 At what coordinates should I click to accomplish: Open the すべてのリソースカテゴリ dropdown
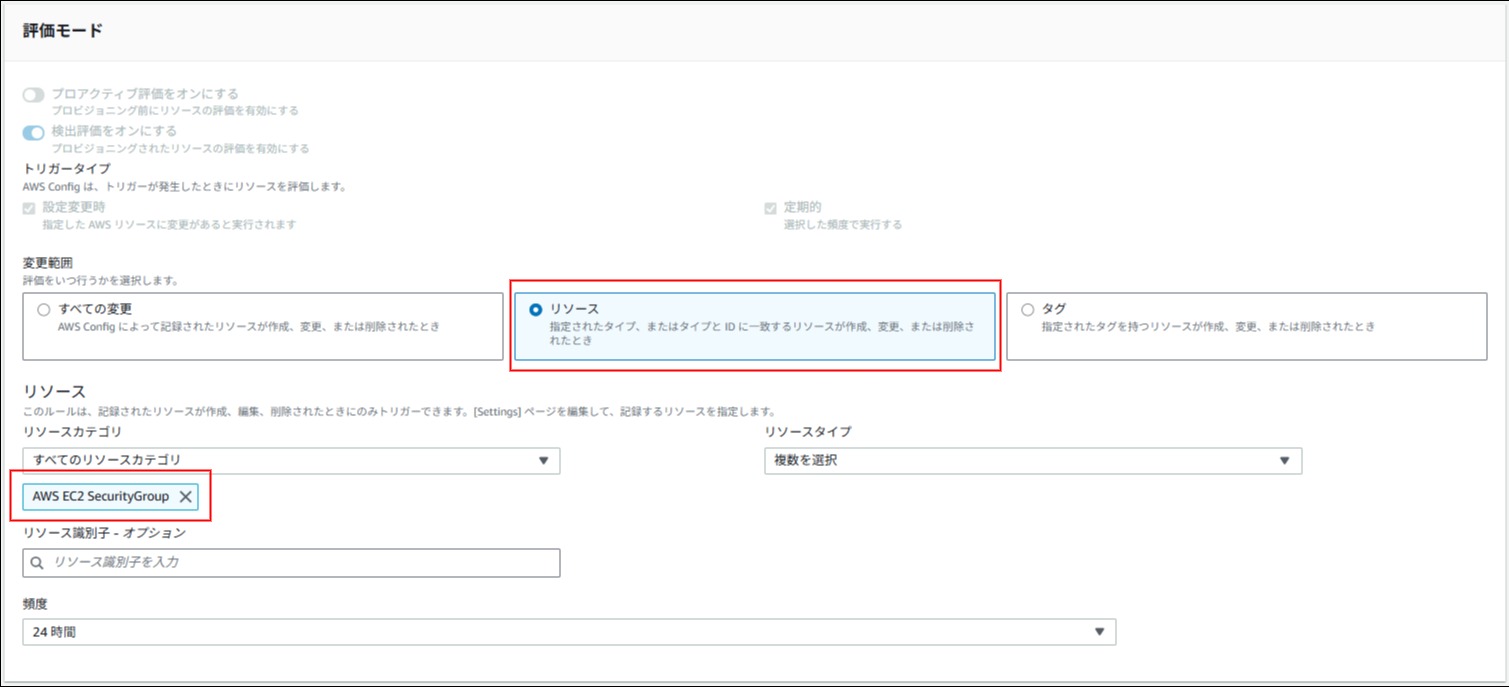[x=290, y=461]
